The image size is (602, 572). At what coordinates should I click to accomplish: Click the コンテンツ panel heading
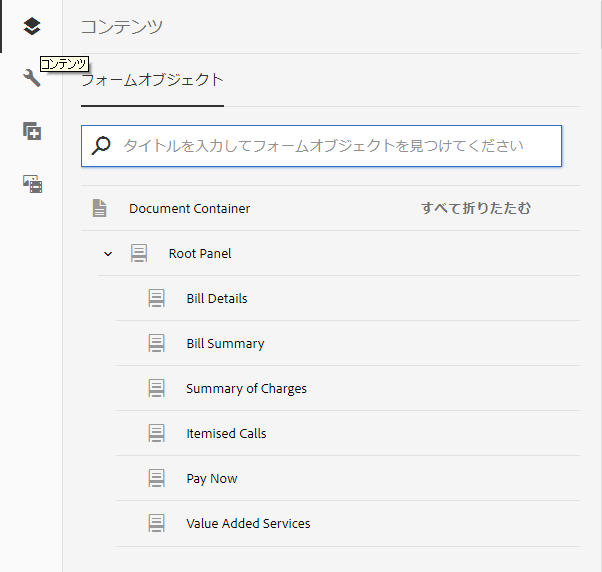(x=122, y=27)
